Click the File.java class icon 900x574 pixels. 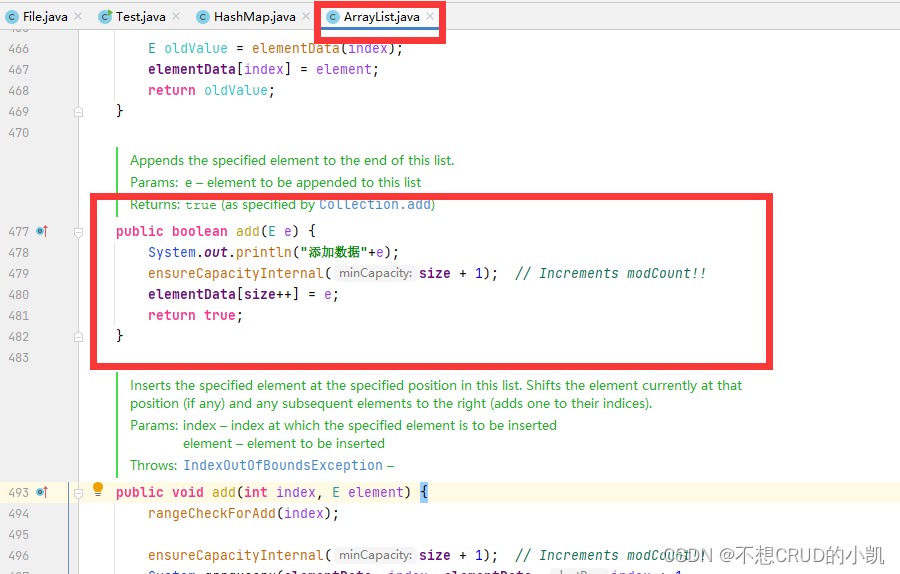coord(11,17)
